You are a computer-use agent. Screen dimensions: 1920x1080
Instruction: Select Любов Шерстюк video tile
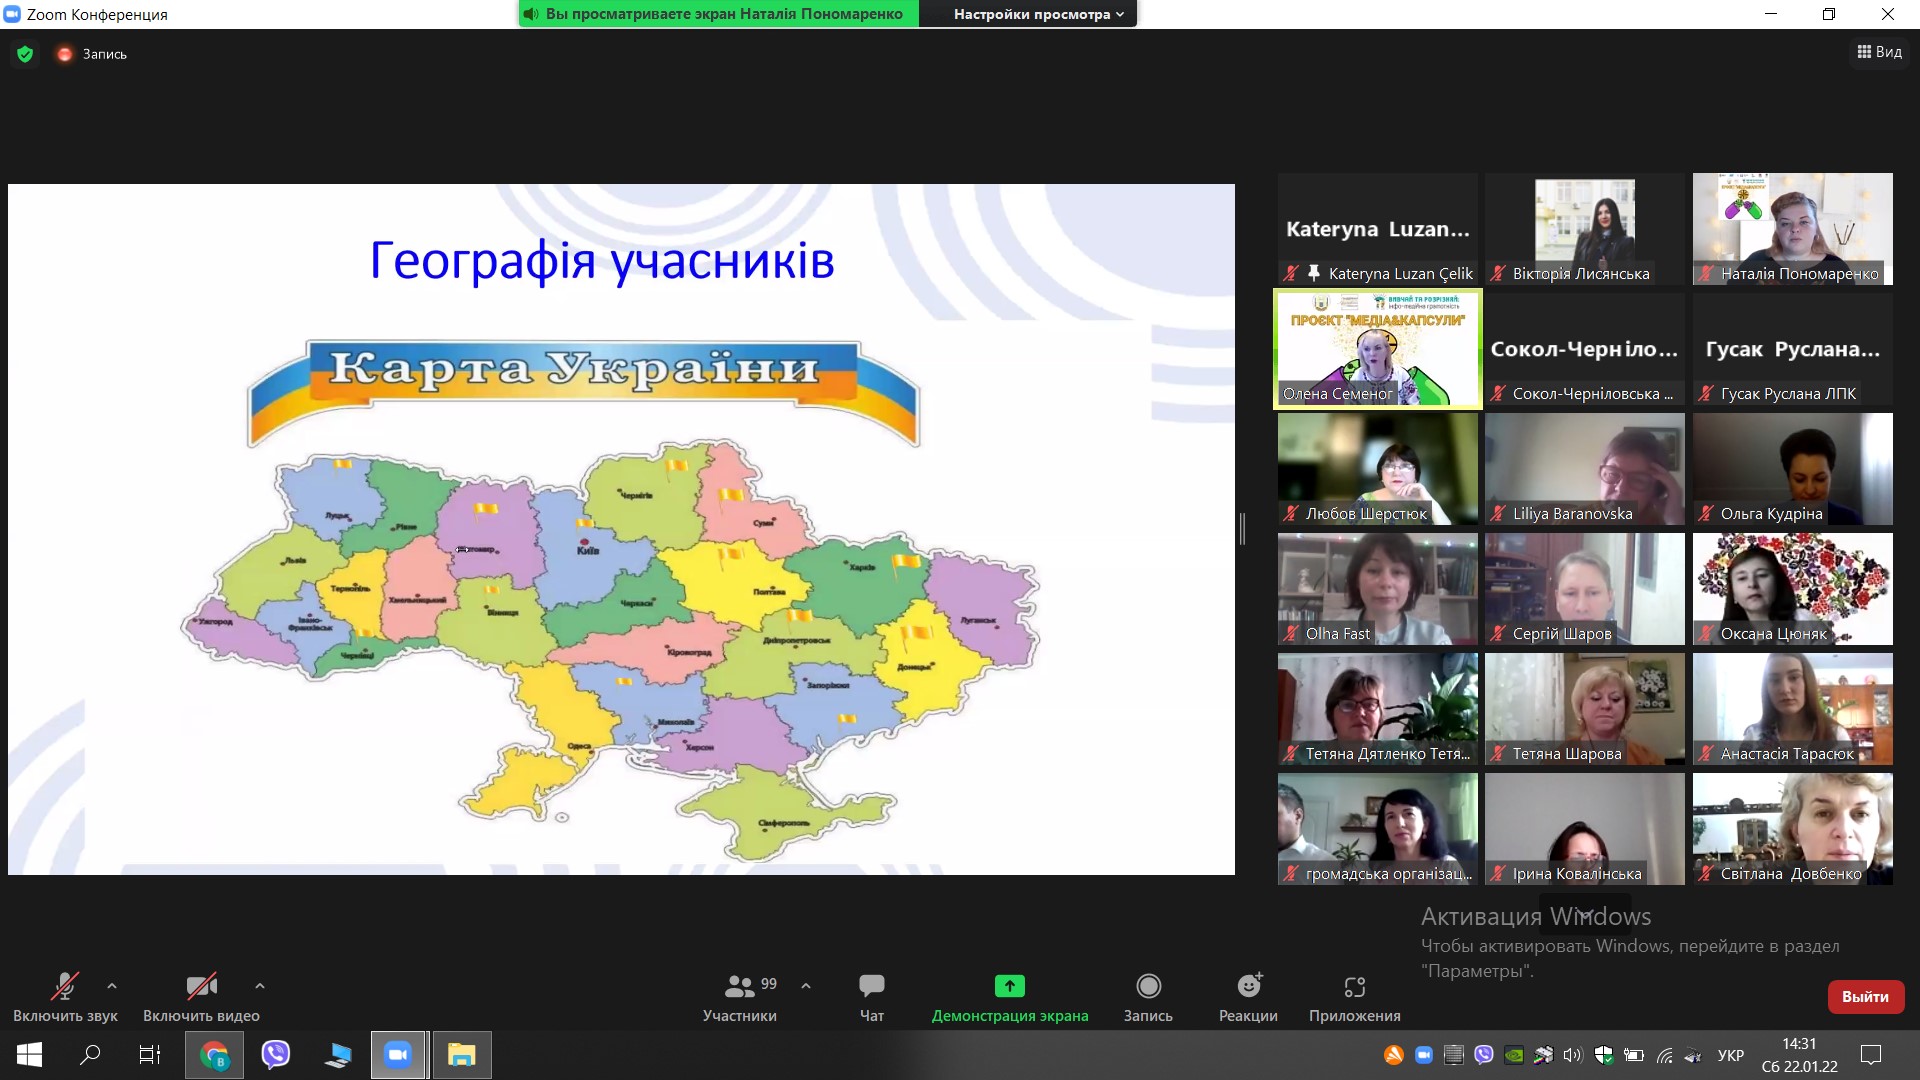pos(1377,469)
